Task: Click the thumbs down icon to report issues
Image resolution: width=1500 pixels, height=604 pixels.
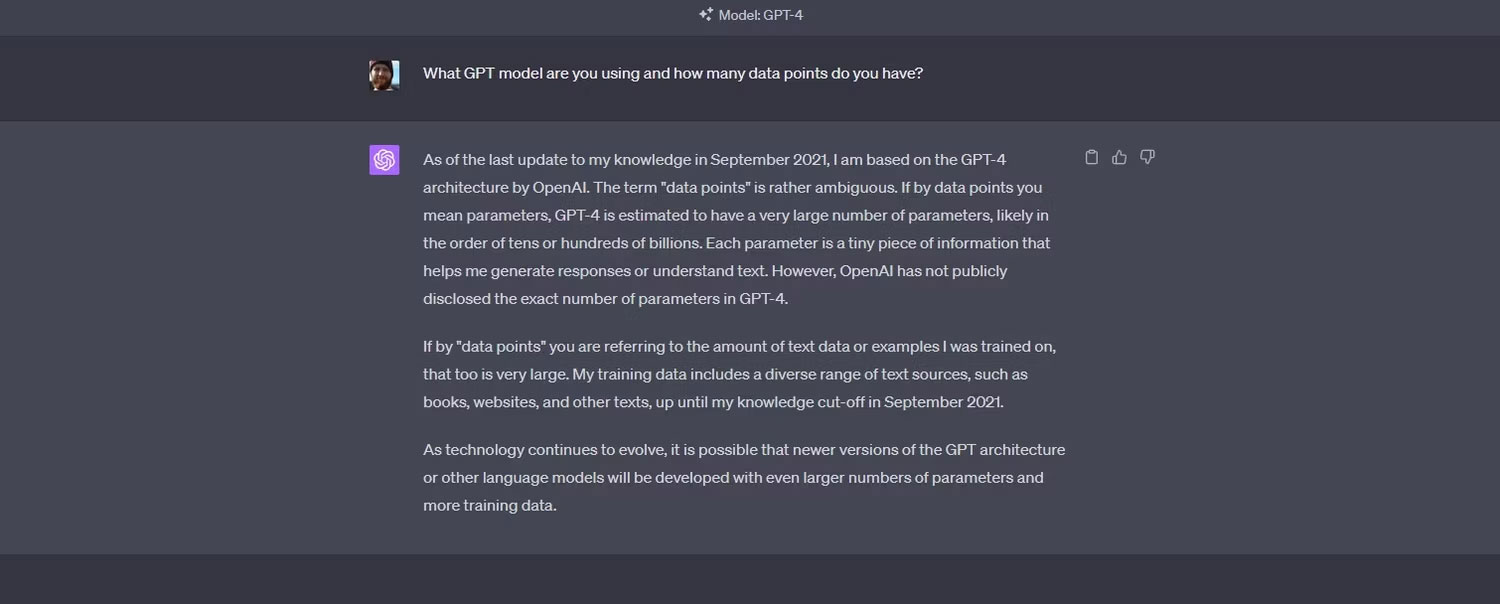Action: click(x=1147, y=157)
